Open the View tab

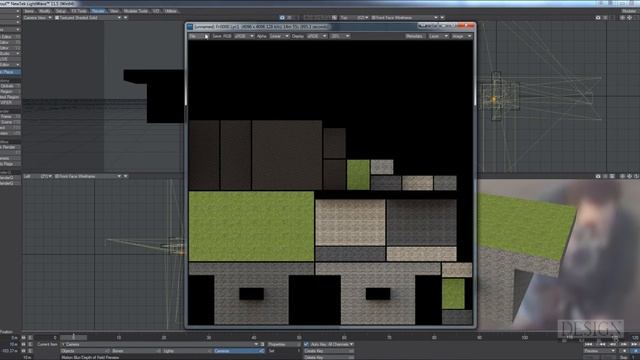[x=114, y=11]
